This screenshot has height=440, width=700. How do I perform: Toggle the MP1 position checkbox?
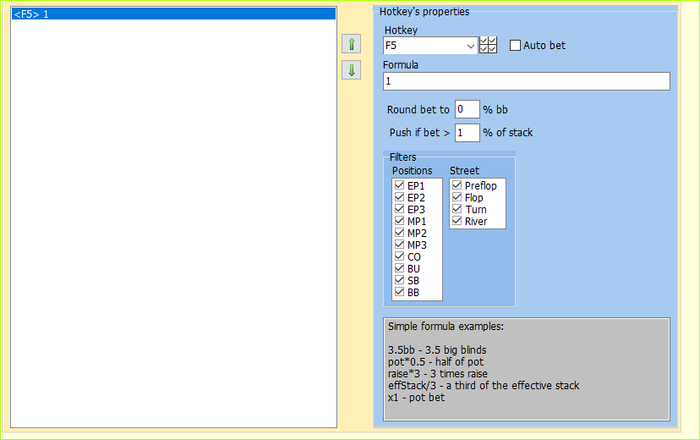tap(400, 221)
